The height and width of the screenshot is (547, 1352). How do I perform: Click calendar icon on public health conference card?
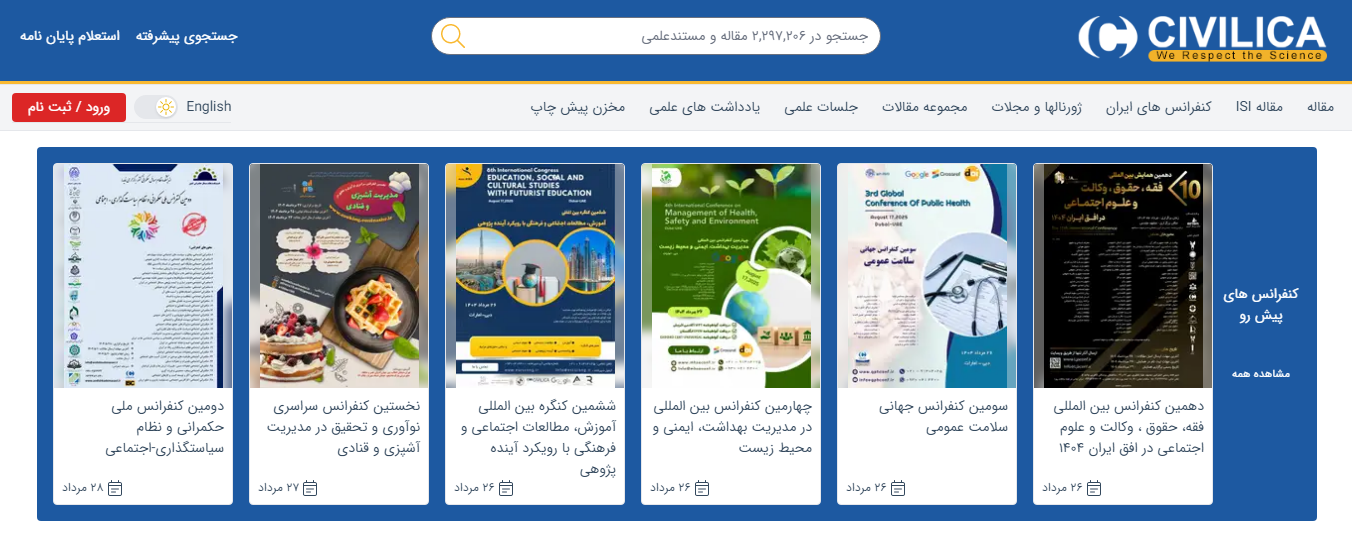click(x=897, y=488)
